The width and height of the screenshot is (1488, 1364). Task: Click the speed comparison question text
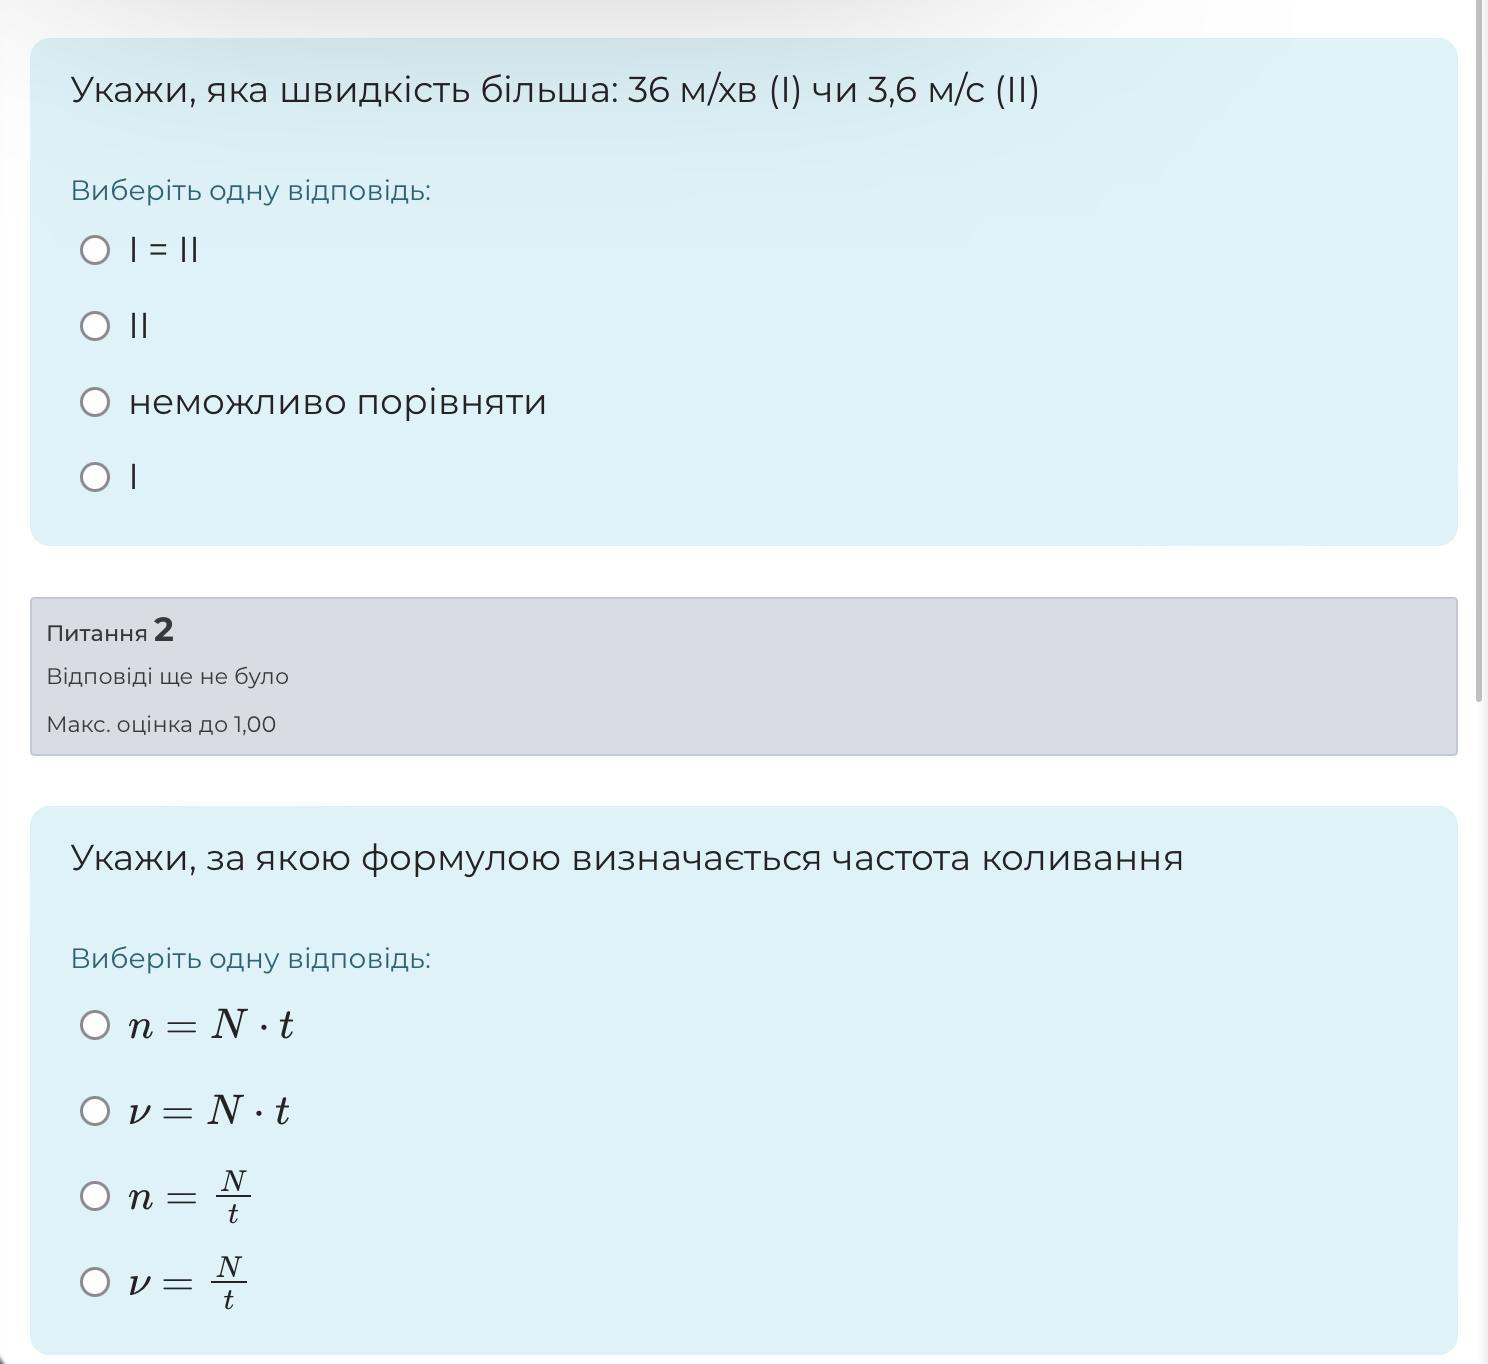(x=554, y=90)
